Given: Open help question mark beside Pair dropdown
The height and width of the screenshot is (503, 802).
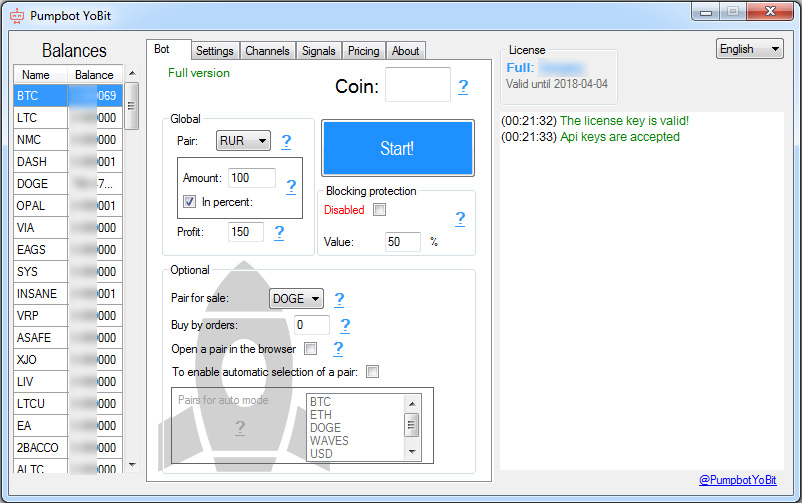Looking at the screenshot, I should [x=286, y=141].
